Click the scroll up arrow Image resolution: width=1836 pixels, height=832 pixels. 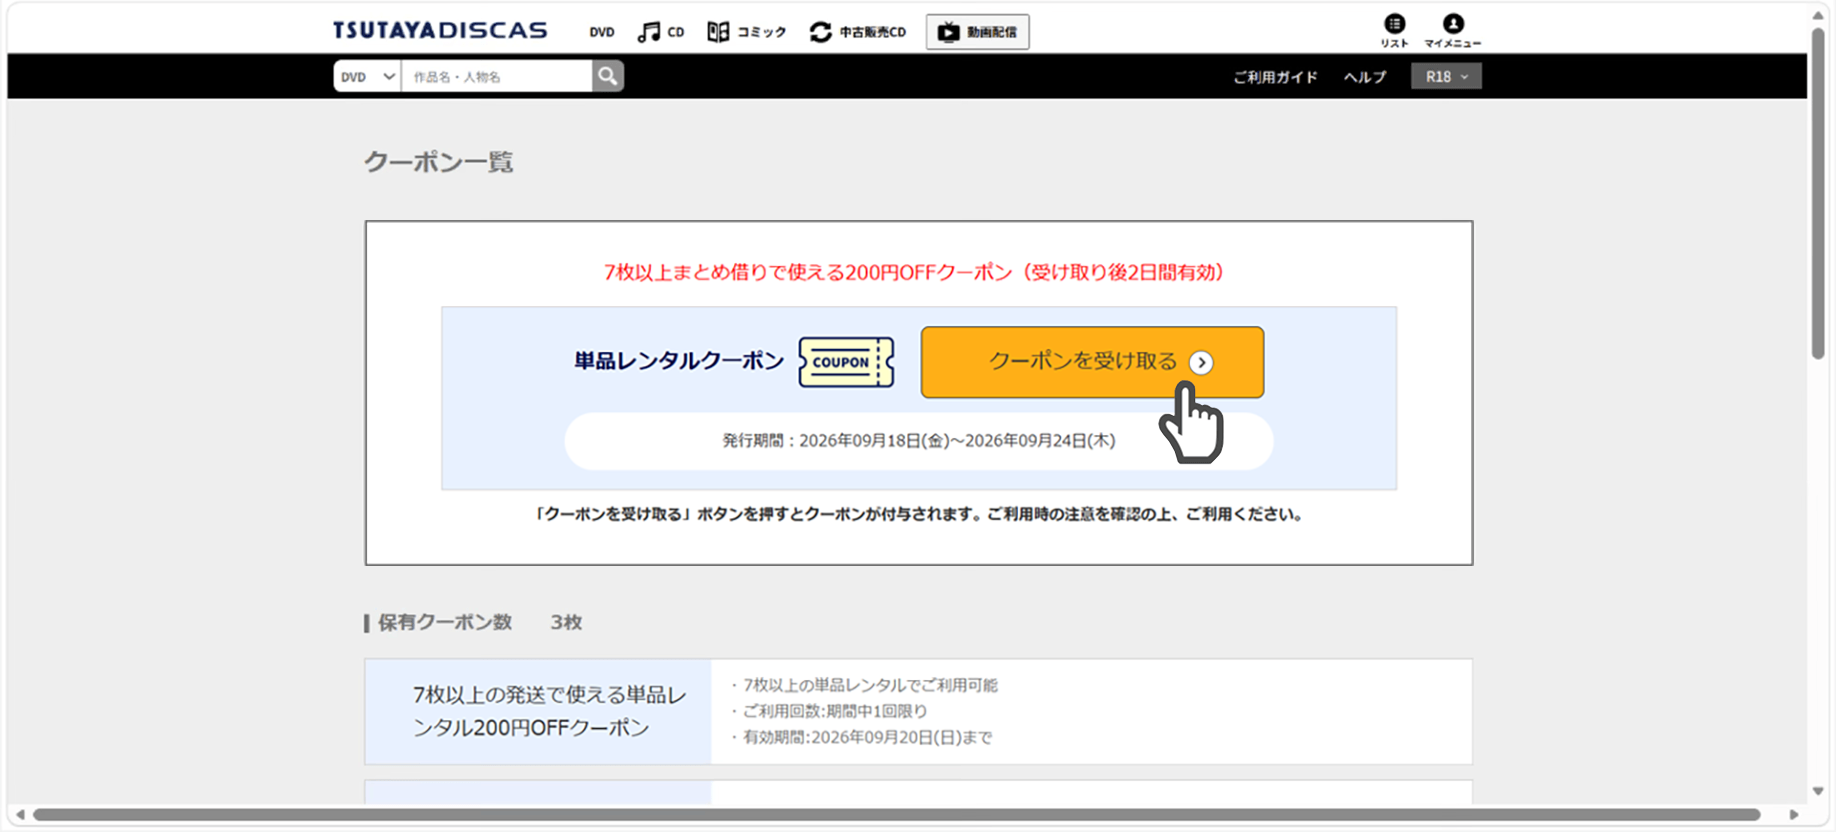click(x=1818, y=15)
